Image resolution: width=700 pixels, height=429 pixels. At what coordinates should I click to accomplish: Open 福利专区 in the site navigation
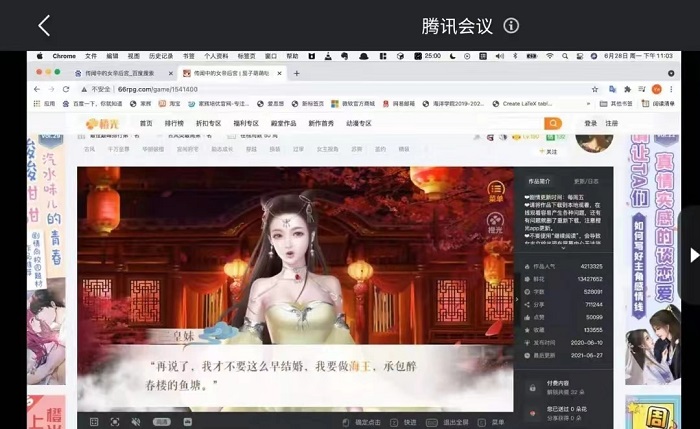(x=246, y=123)
